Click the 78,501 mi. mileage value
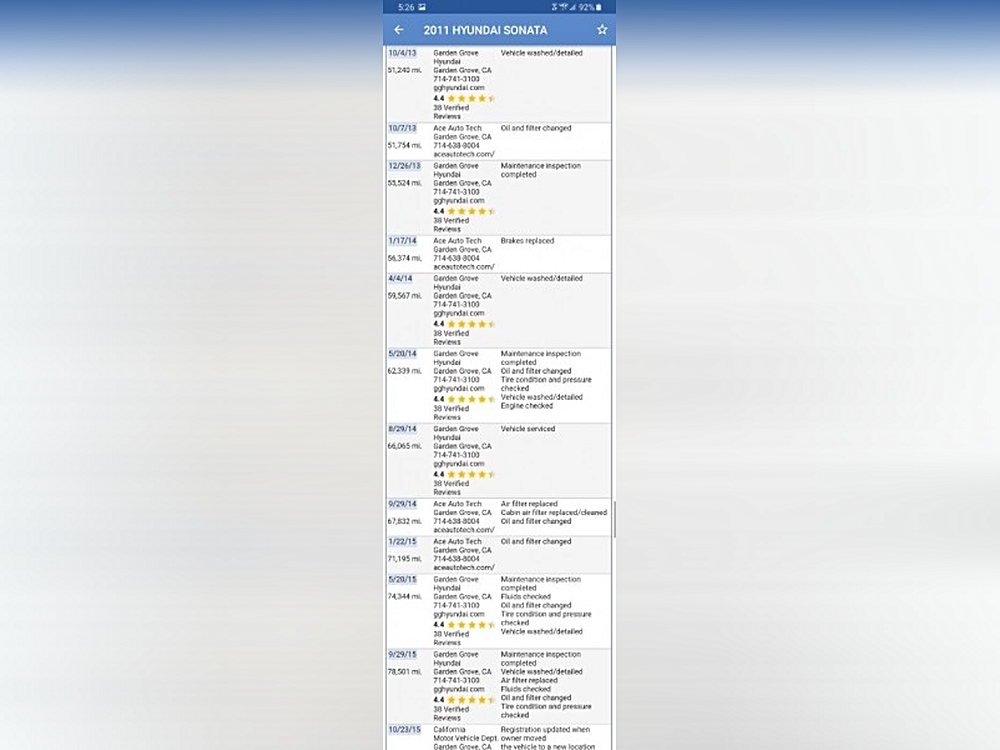 click(x=404, y=672)
